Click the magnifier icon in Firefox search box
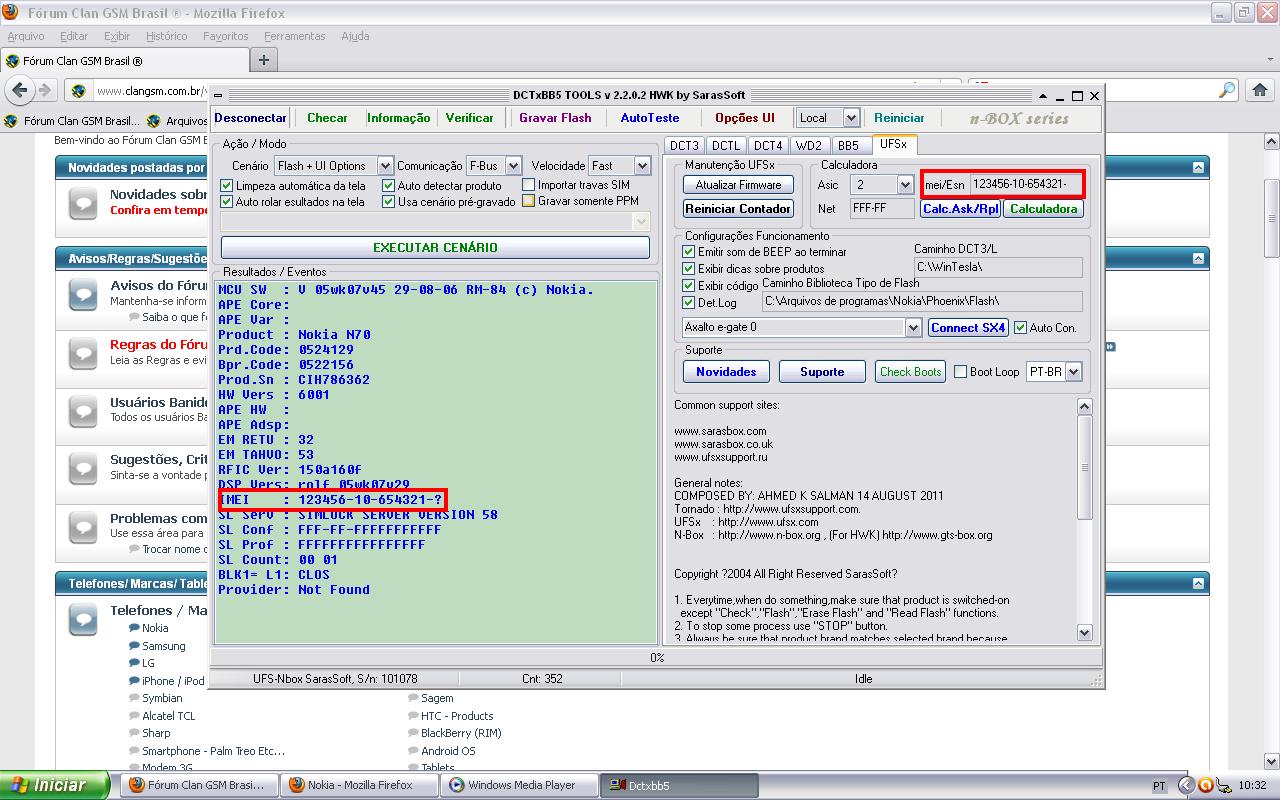The image size is (1280, 800). coord(1227,90)
